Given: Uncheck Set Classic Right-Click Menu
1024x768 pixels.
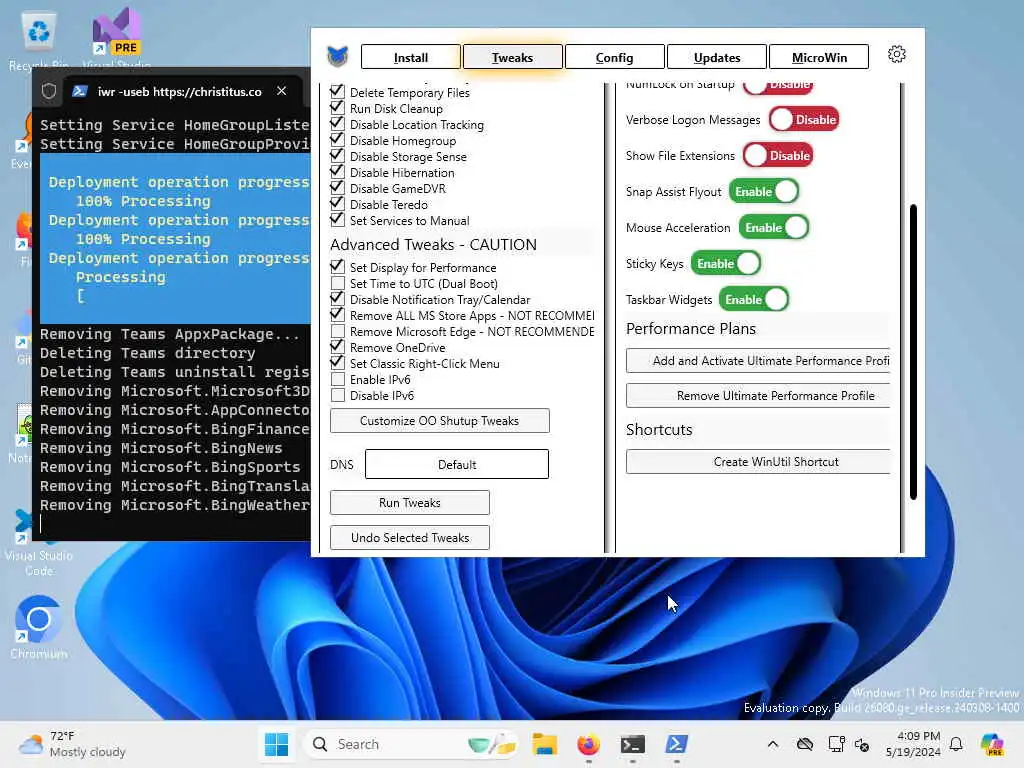Looking at the screenshot, I should (337, 362).
